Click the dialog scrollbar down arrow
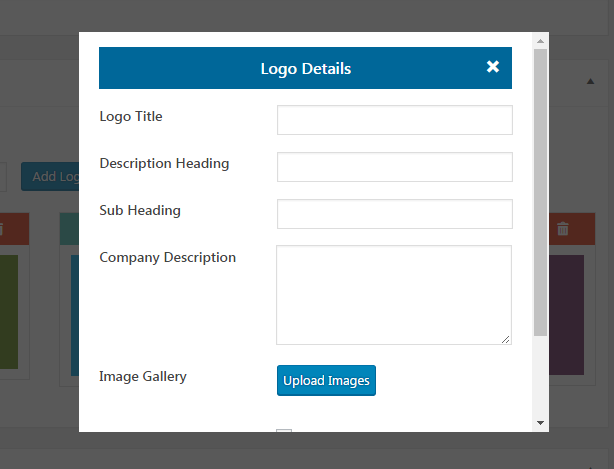614x469 pixels. tap(540, 423)
